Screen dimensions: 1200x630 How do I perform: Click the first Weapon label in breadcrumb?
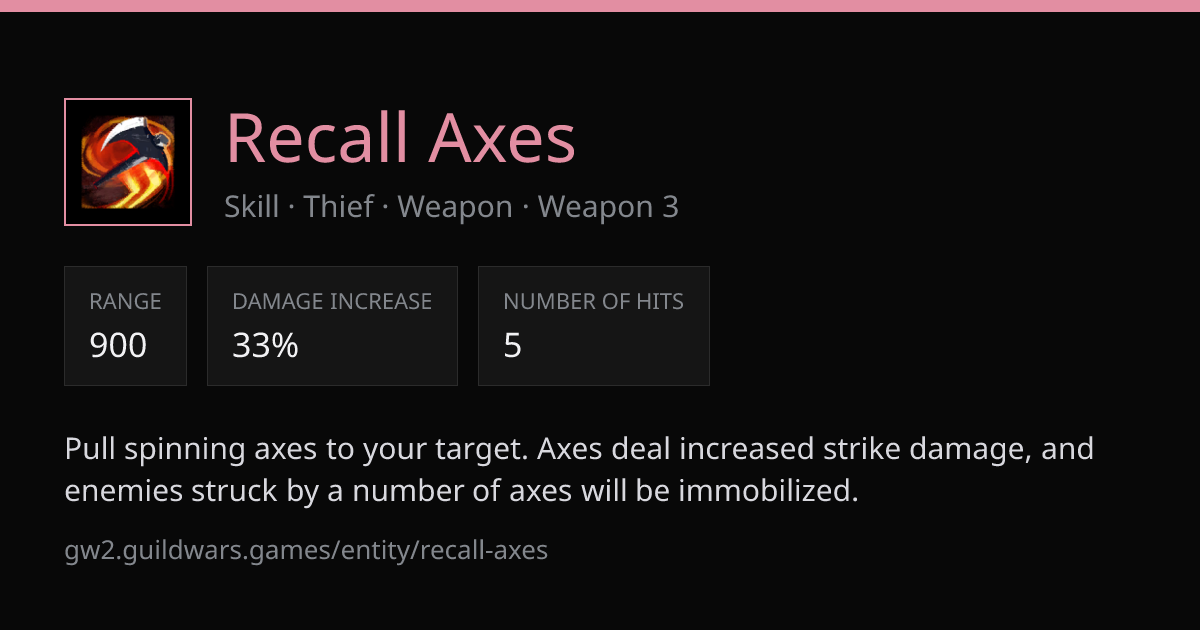[455, 207]
